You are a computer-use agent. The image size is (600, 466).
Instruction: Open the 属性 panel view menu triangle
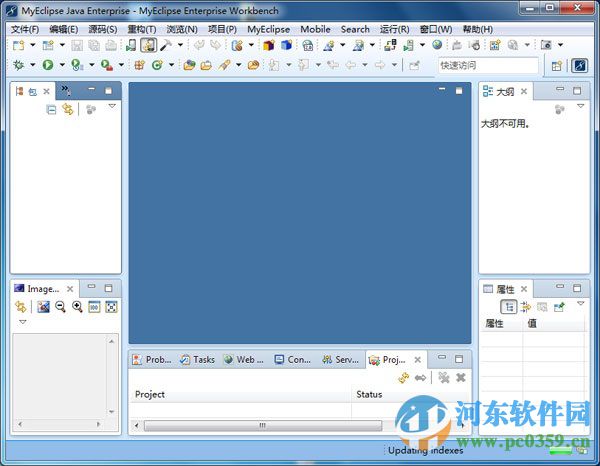tap(580, 303)
